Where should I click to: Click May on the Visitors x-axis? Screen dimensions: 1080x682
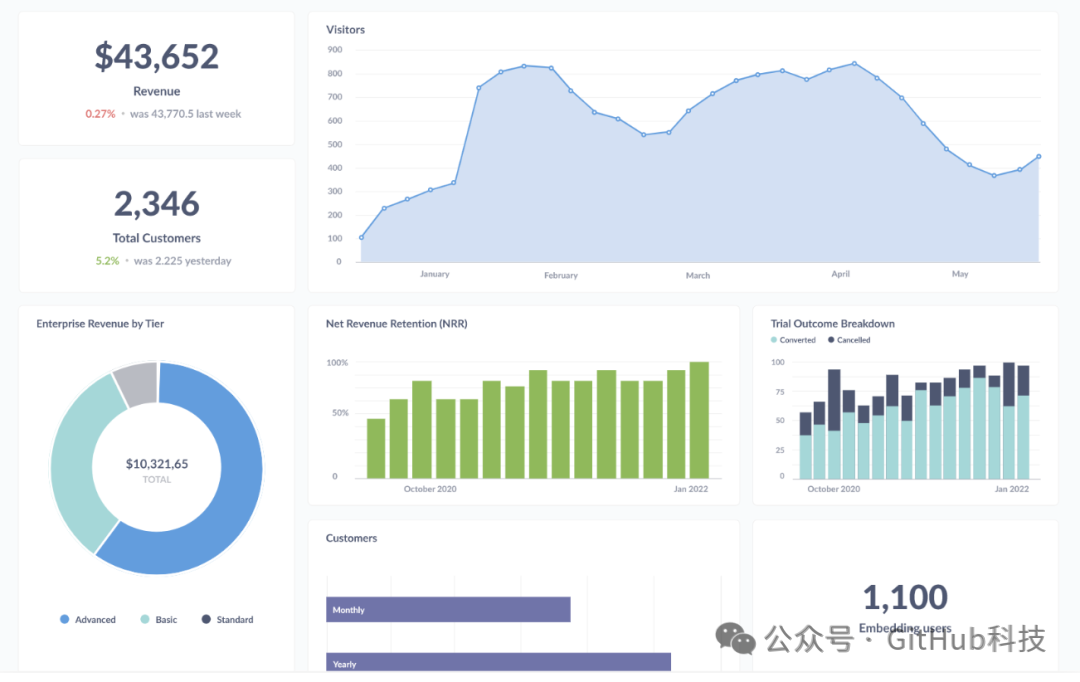coord(960,273)
